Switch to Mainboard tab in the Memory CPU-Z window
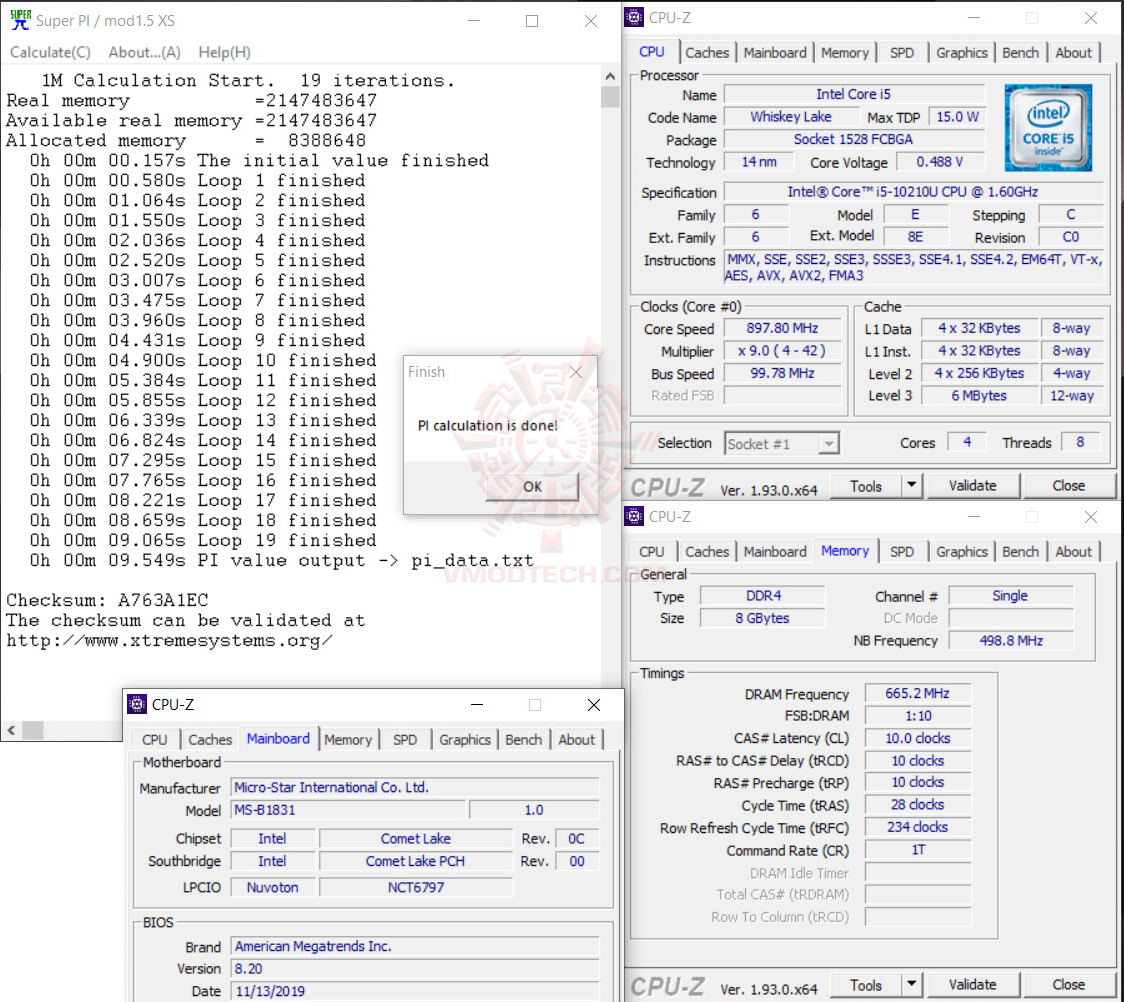Image resolution: width=1124 pixels, height=1002 pixels. (x=775, y=551)
